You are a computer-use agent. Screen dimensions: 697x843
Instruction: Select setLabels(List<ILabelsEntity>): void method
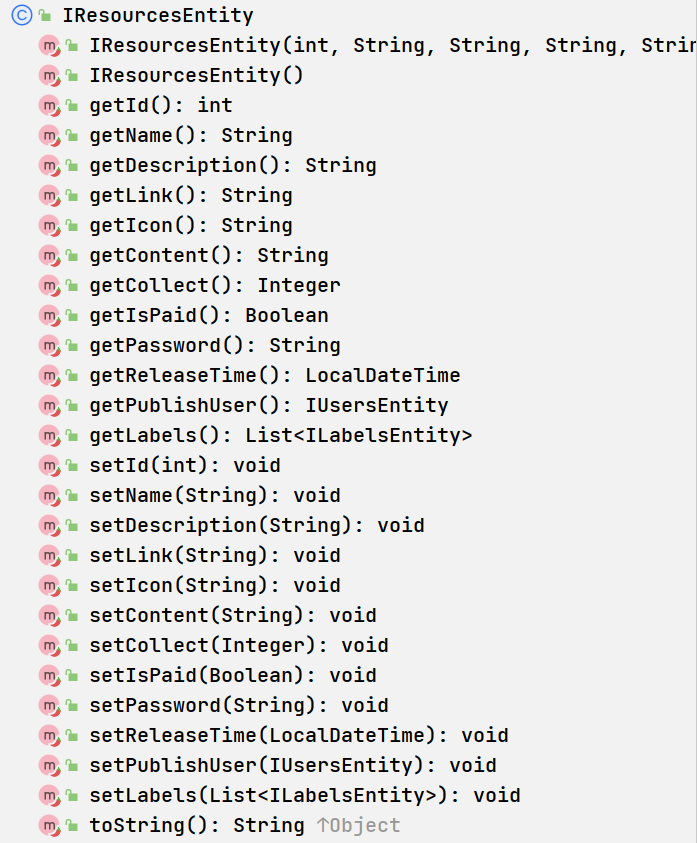[x=305, y=795]
